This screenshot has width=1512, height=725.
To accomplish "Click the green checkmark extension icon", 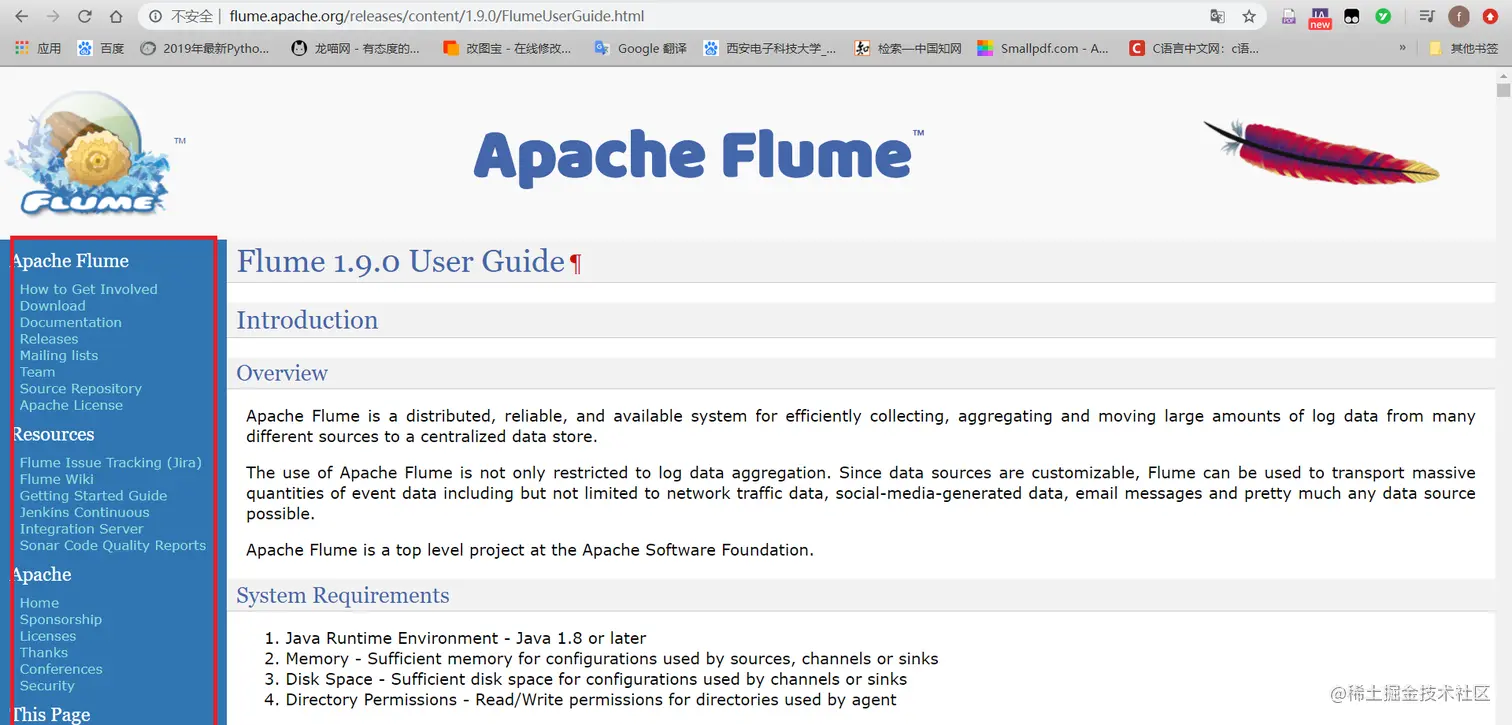I will click(x=1383, y=16).
